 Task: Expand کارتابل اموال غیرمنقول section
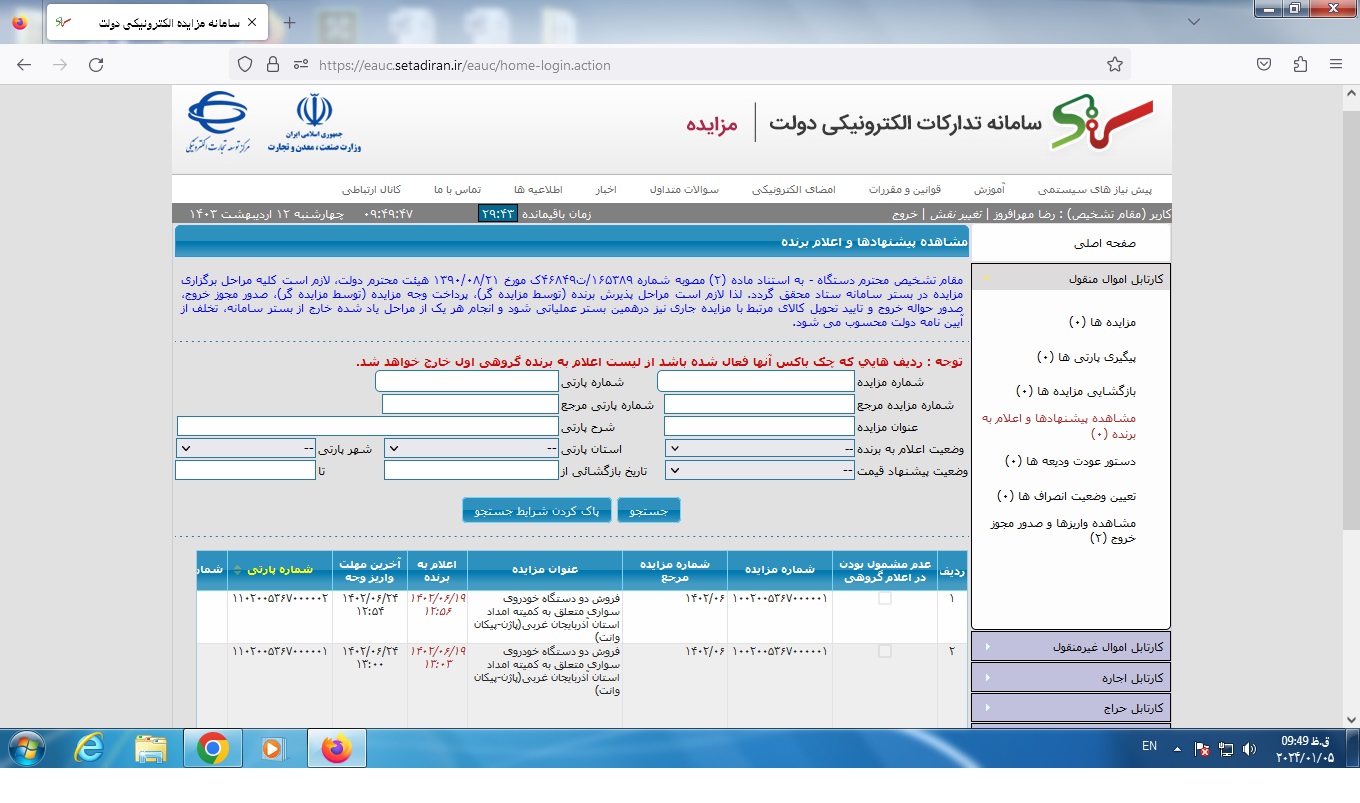[x=1070, y=647]
